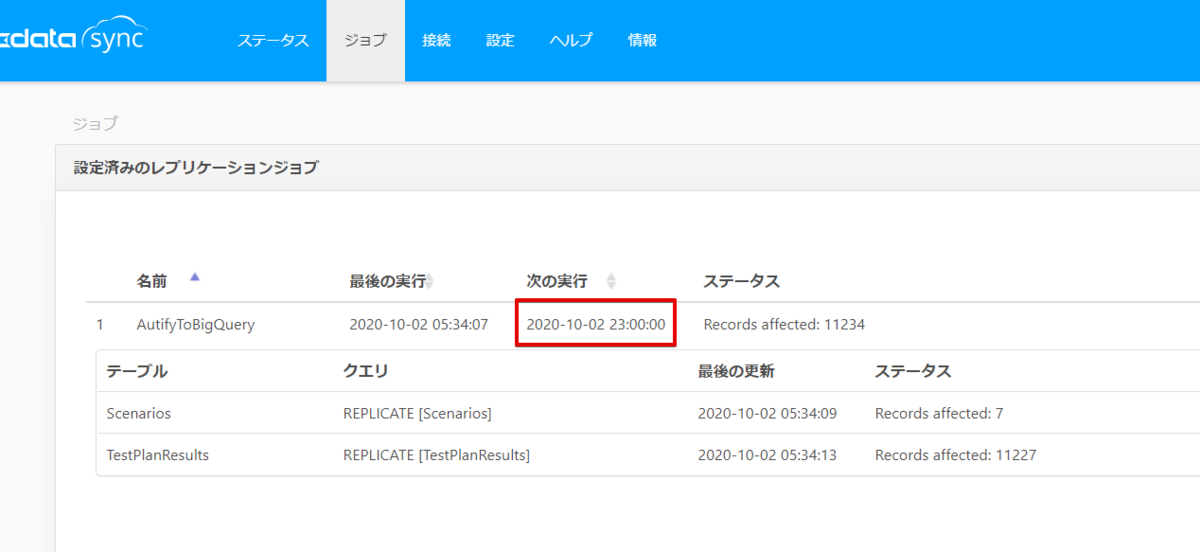Click sort arrows beside 最後の実行
1200x552 pixels.
pos(429,282)
